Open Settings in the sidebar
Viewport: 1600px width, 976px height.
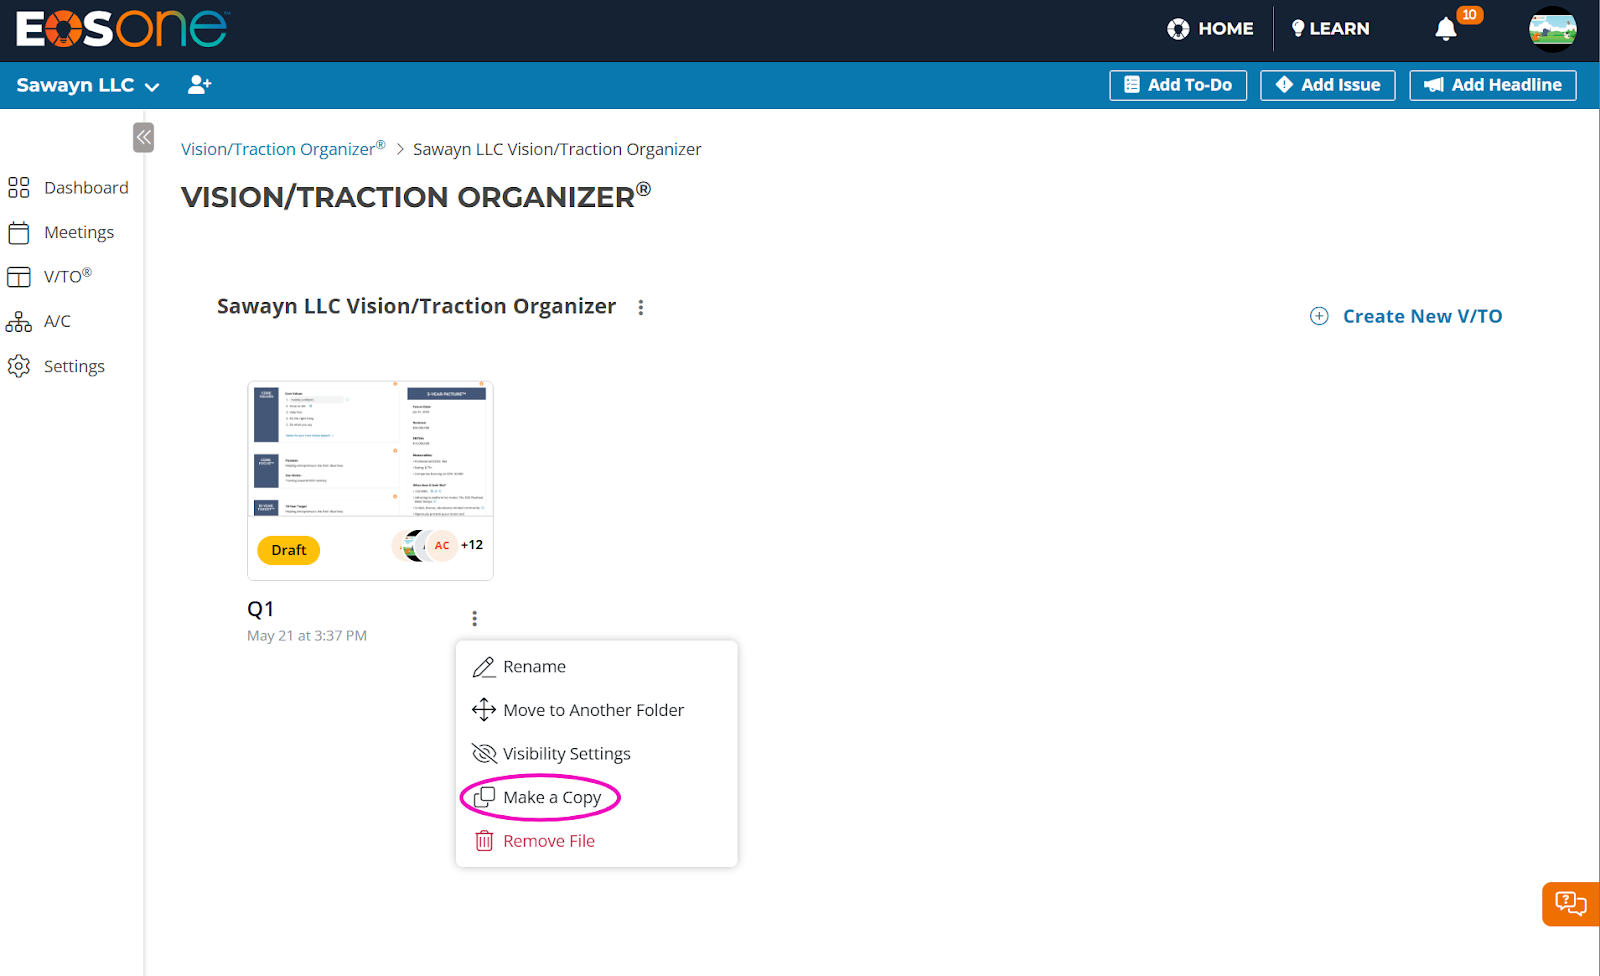pyautogui.click(x=56, y=366)
